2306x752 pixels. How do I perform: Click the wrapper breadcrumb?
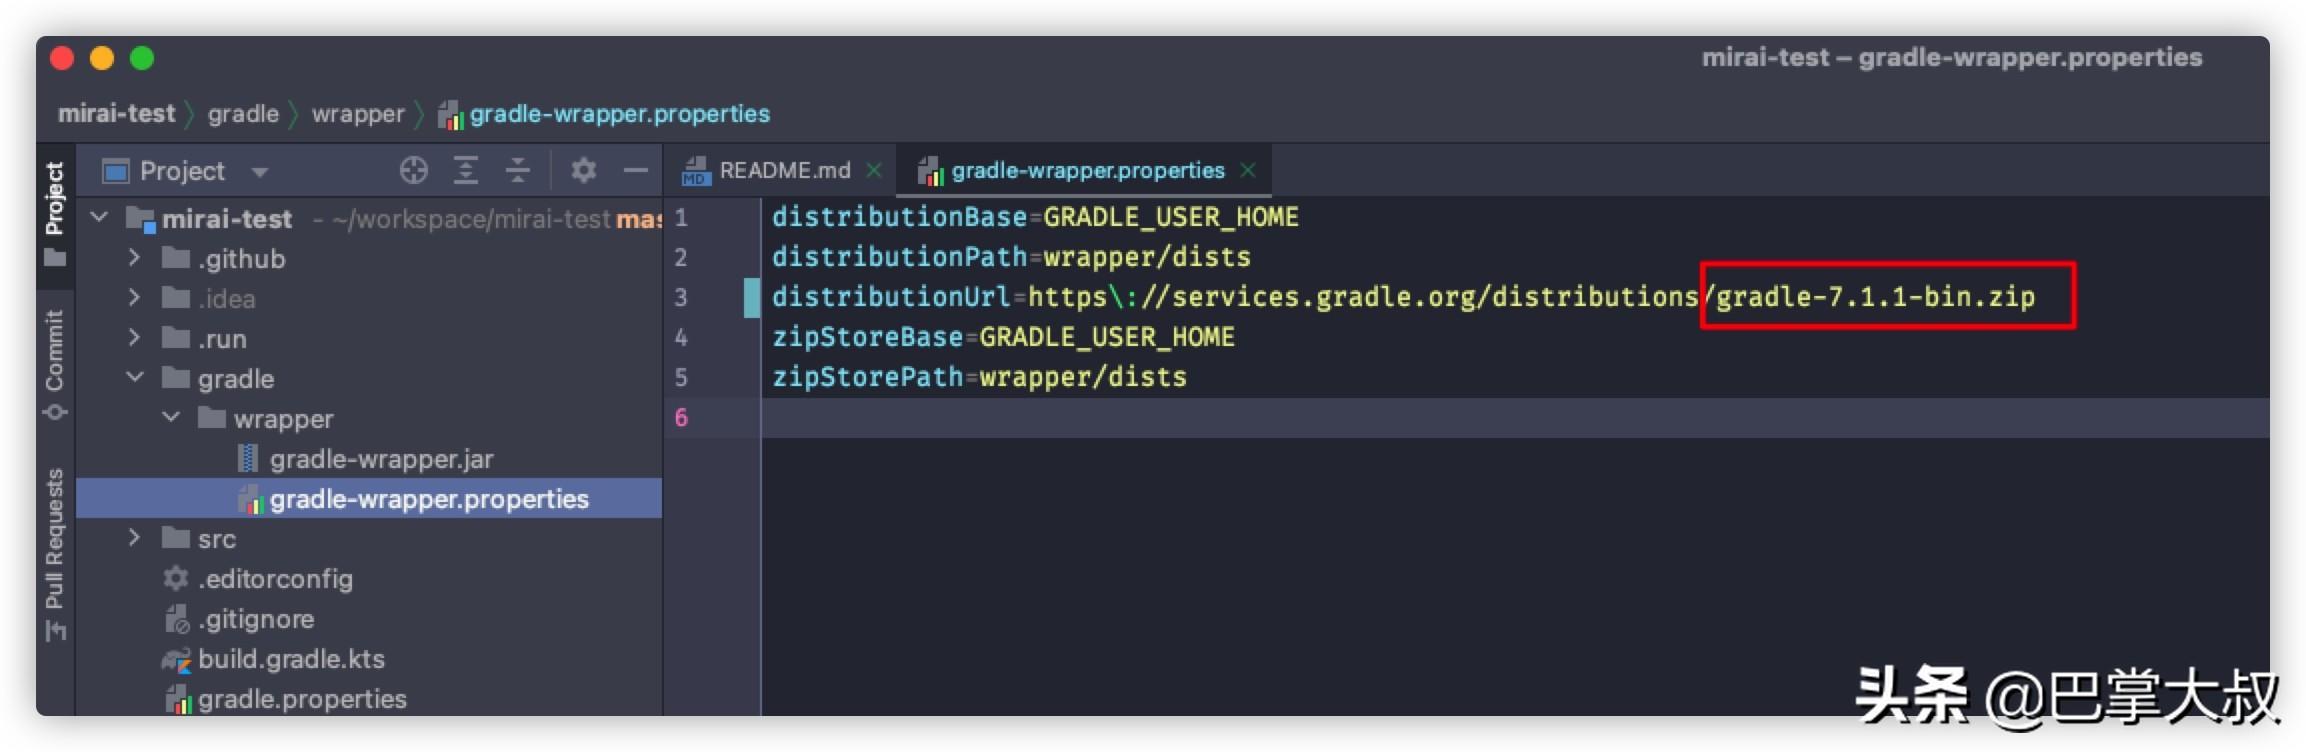(x=358, y=114)
